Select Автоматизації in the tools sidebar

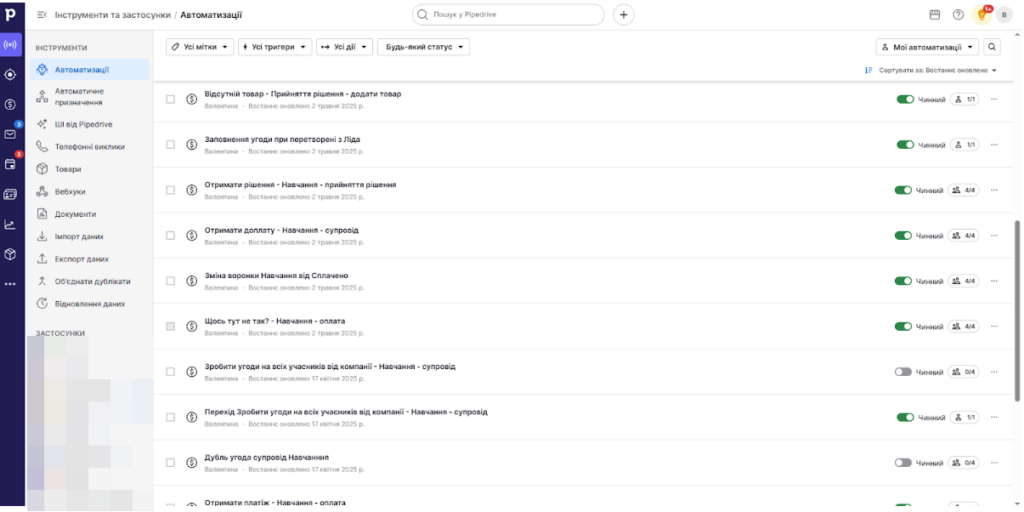89,69
